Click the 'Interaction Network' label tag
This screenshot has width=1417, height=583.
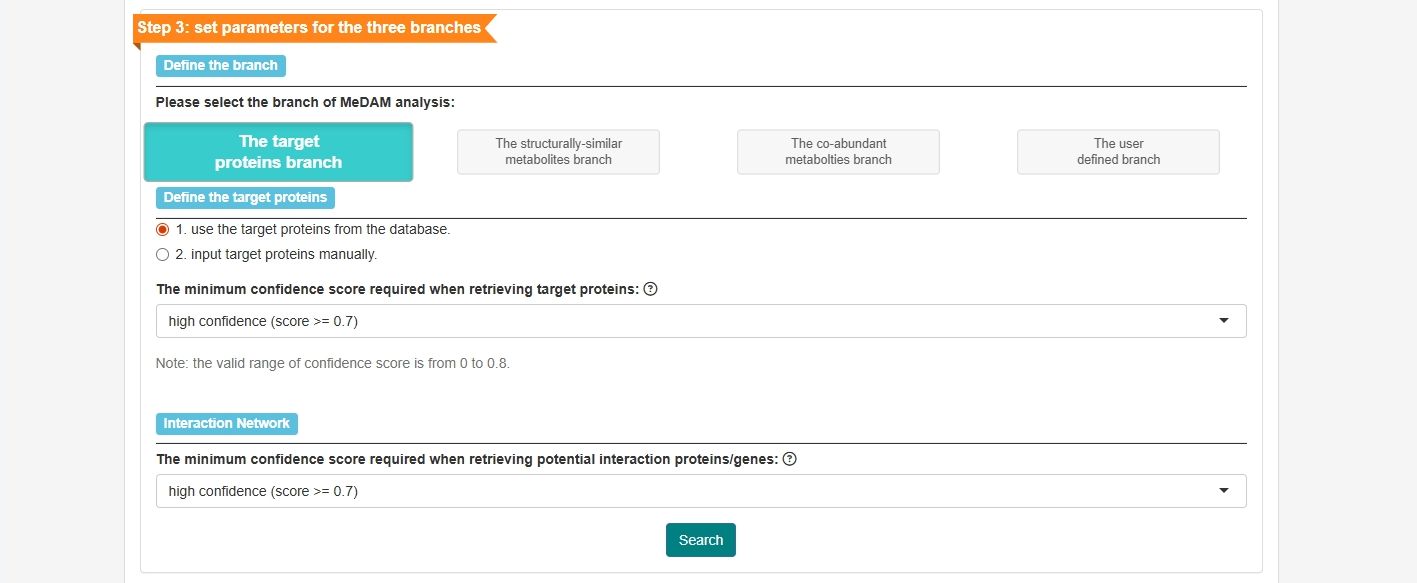tap(227, 423)
